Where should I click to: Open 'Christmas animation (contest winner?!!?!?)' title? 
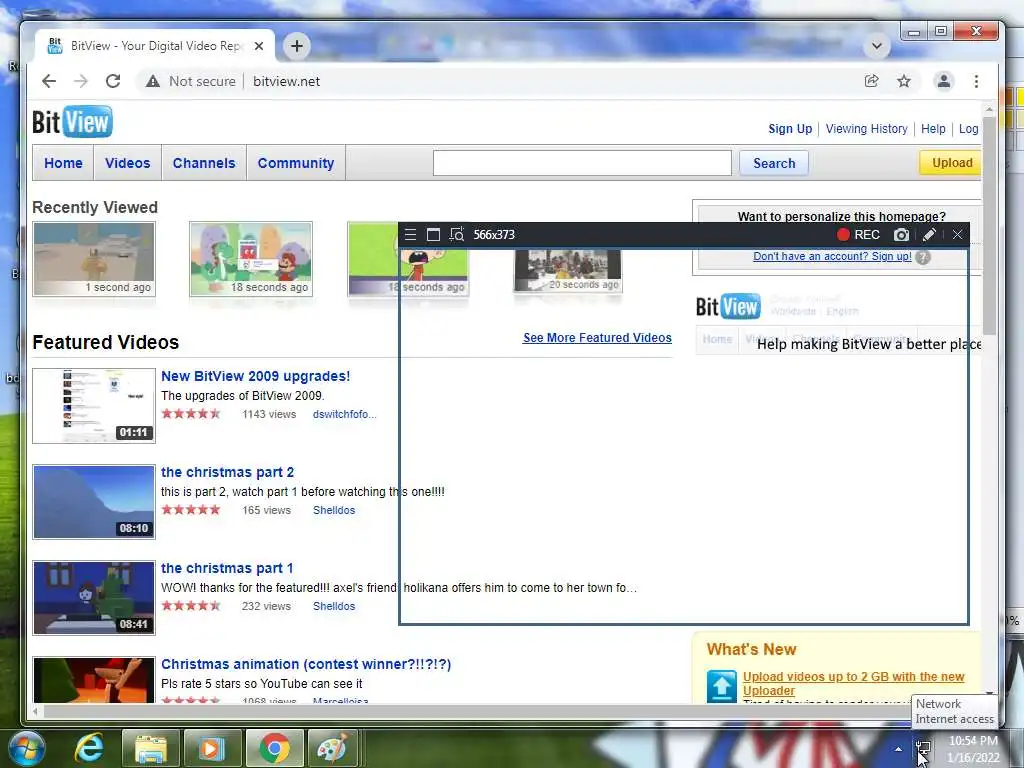306,664
